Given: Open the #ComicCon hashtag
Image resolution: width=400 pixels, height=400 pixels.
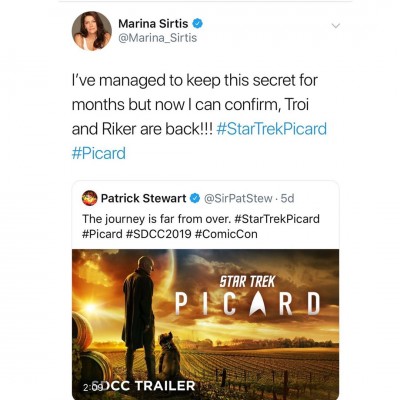Looking at the screenshot, I should point(226,234).
